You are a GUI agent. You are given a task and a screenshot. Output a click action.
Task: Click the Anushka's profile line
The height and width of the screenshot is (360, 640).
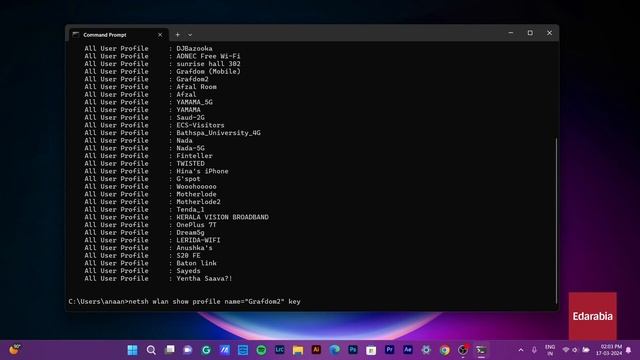tap(149, 248)
